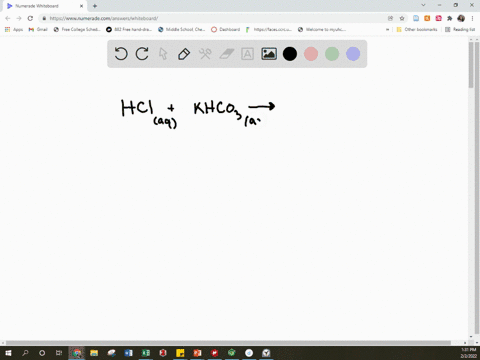Open the Other bookmarks folder
This screenshot has height=360, width=480.
coord(417,29)
